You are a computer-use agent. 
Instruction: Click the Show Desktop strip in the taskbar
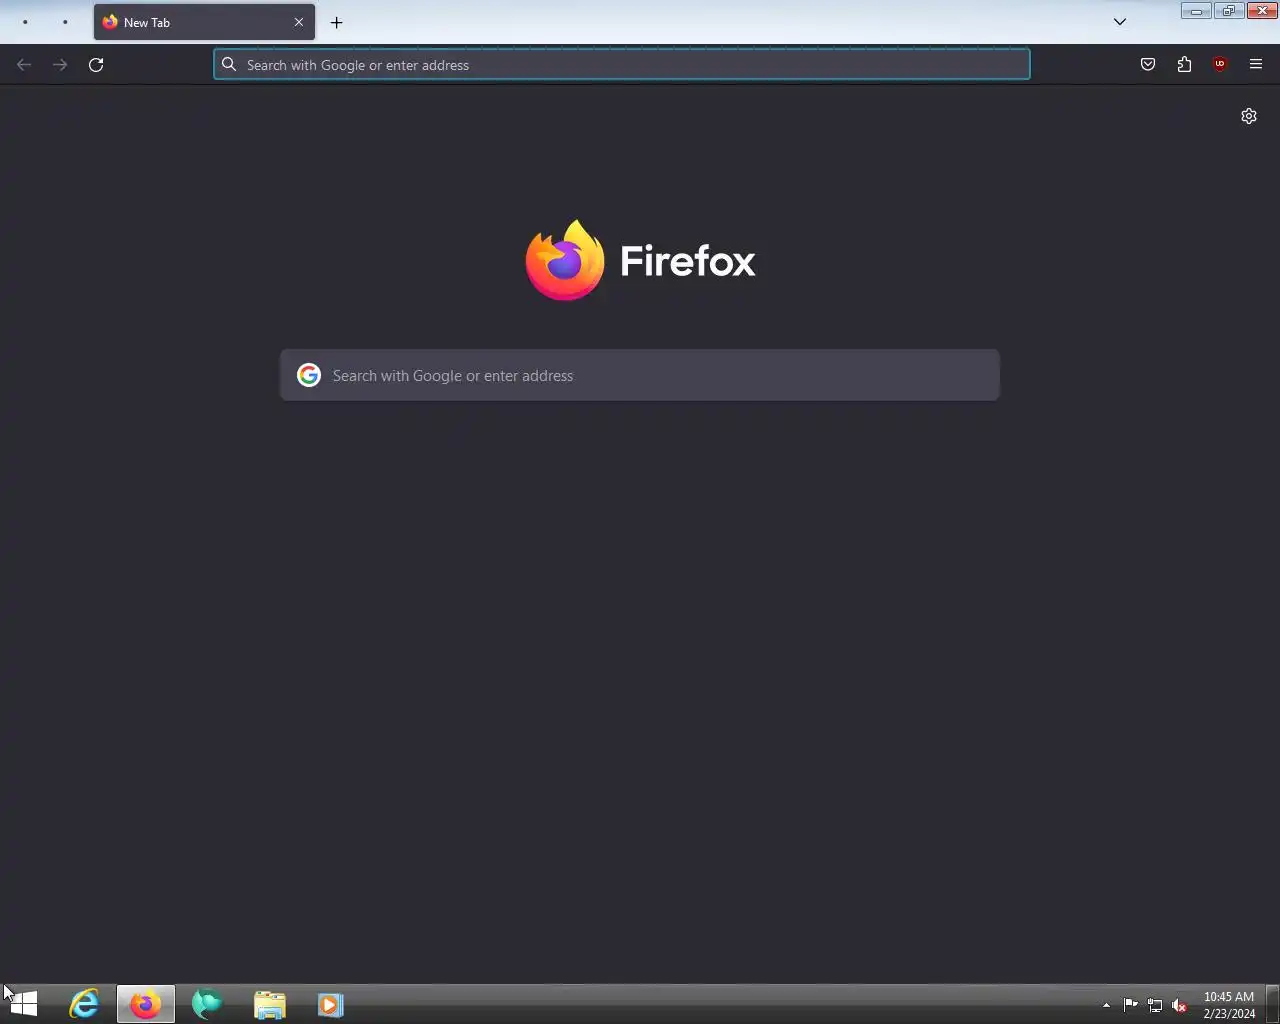(1273, 1004)
